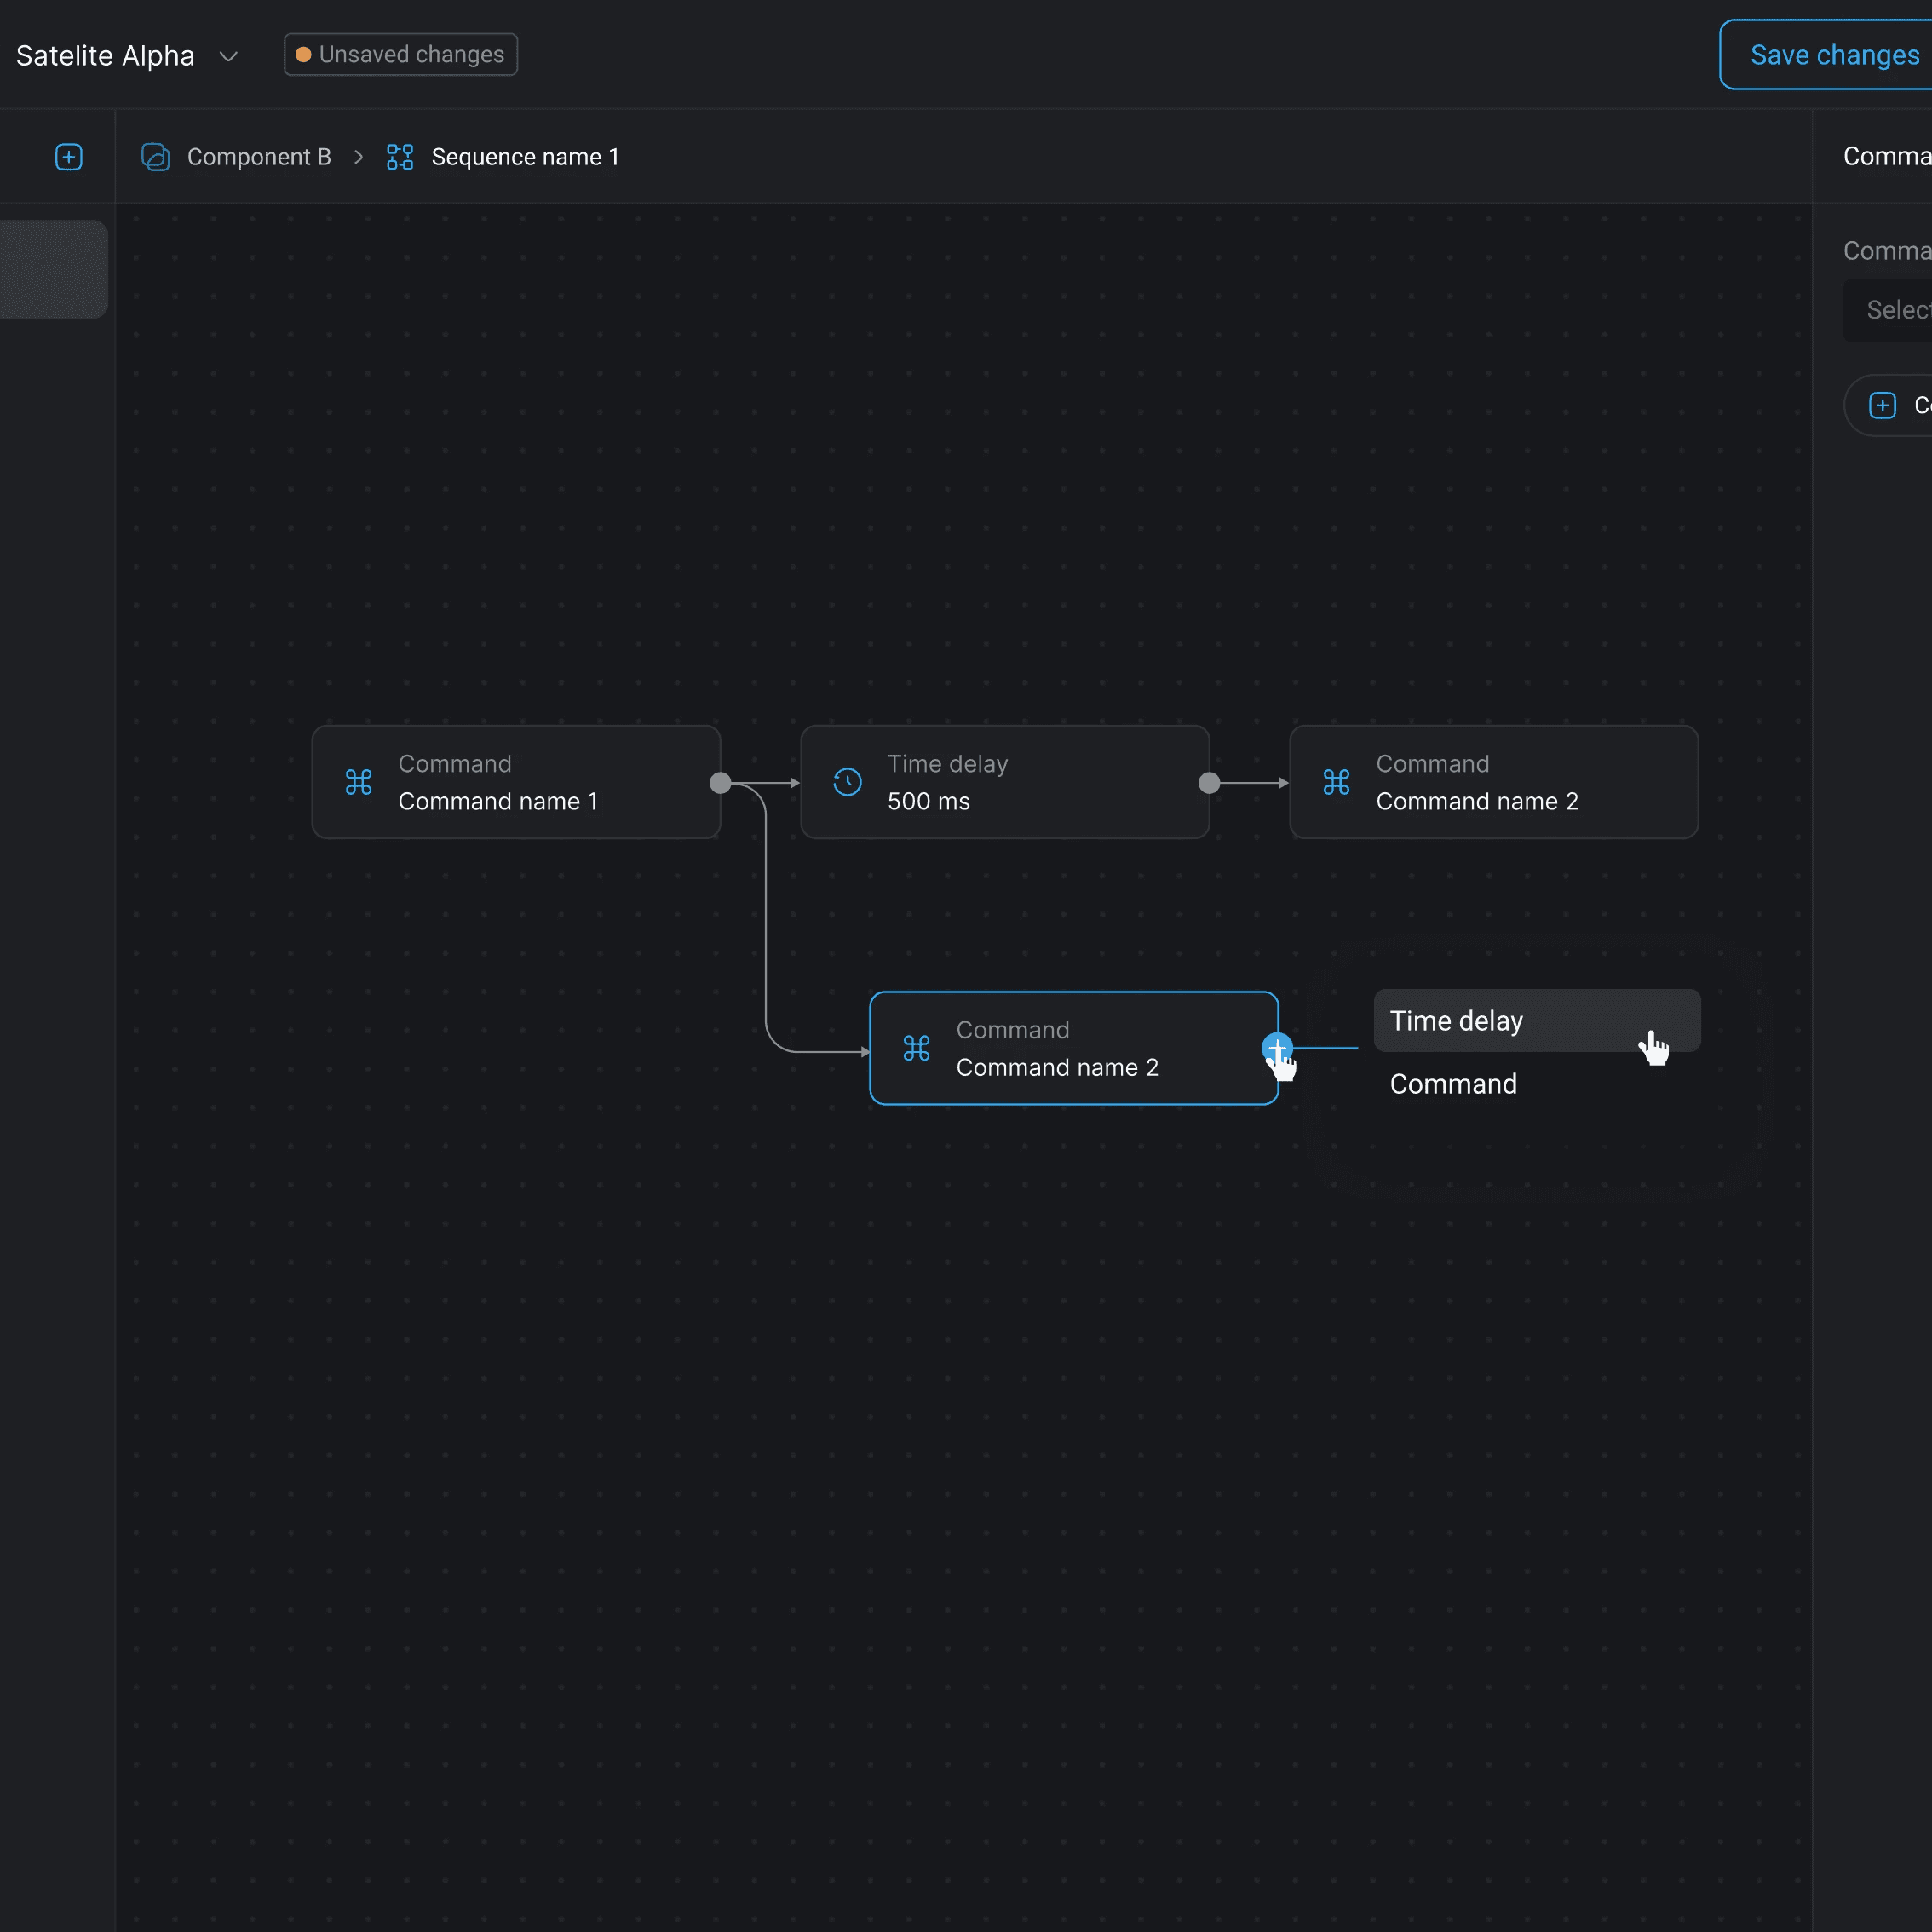Click the Sequence name 1 flow icon
Image resolution: width=1932 pixels, height=1932 pixels.
[x=400, y=157]
